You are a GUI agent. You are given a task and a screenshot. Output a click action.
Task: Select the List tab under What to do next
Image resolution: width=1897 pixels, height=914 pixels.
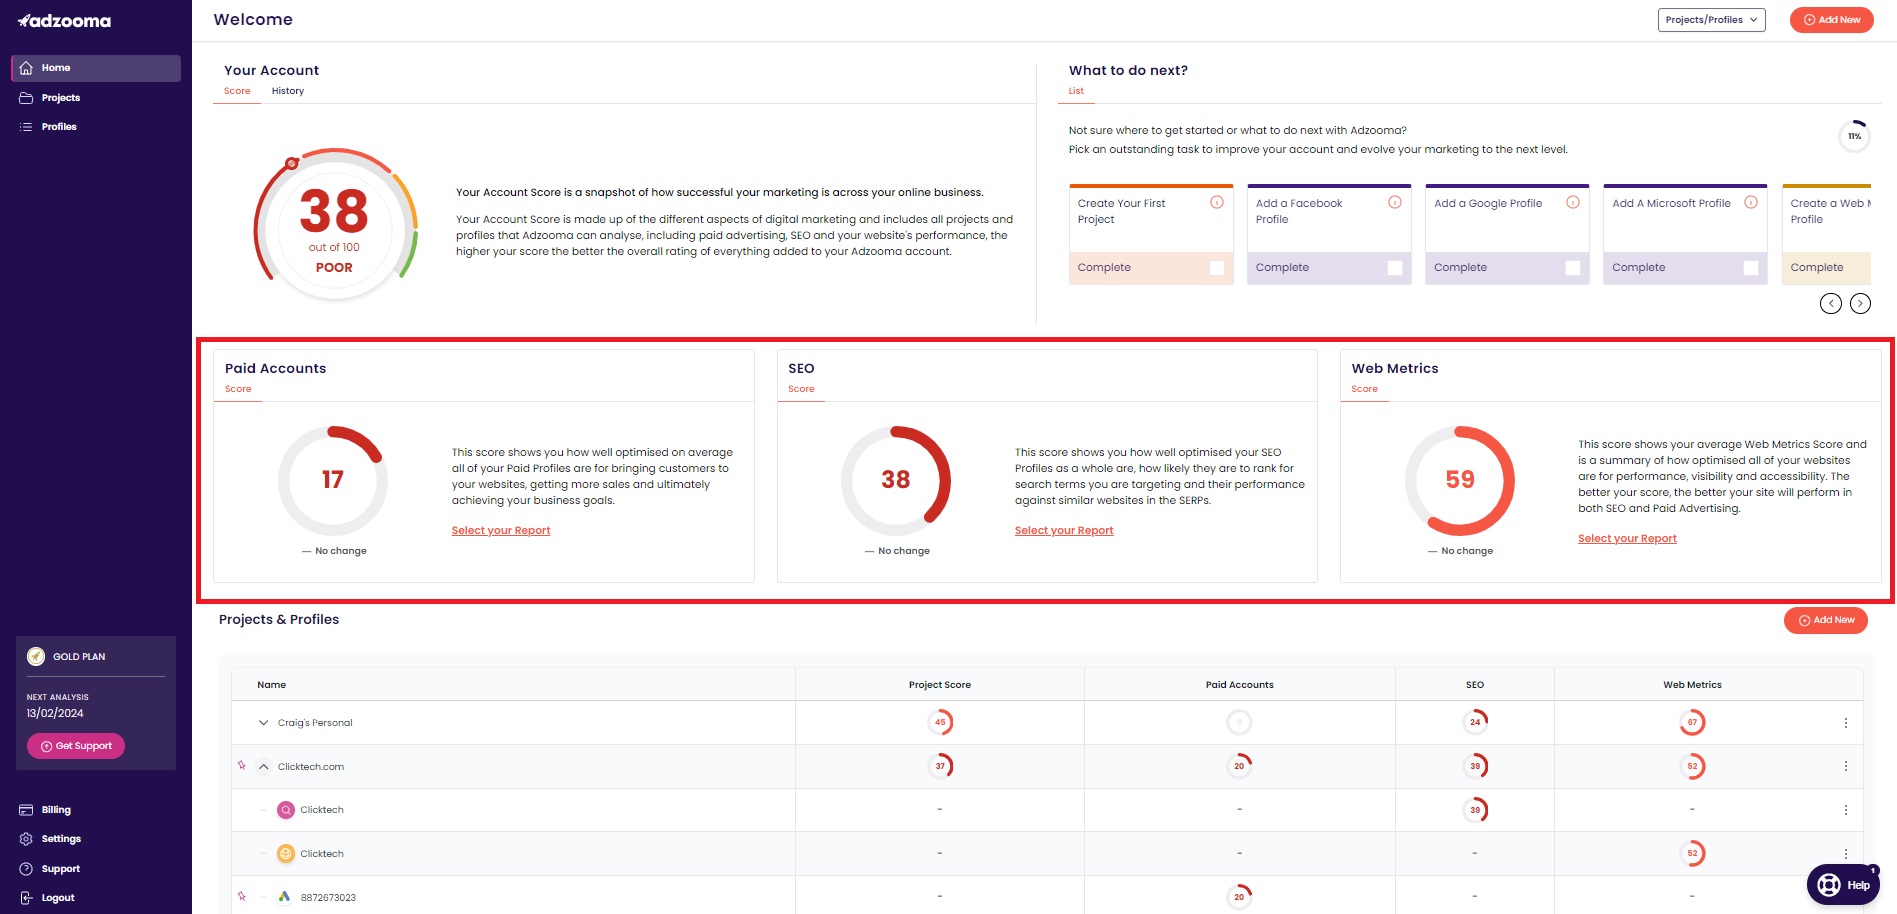coord(1076,91)
